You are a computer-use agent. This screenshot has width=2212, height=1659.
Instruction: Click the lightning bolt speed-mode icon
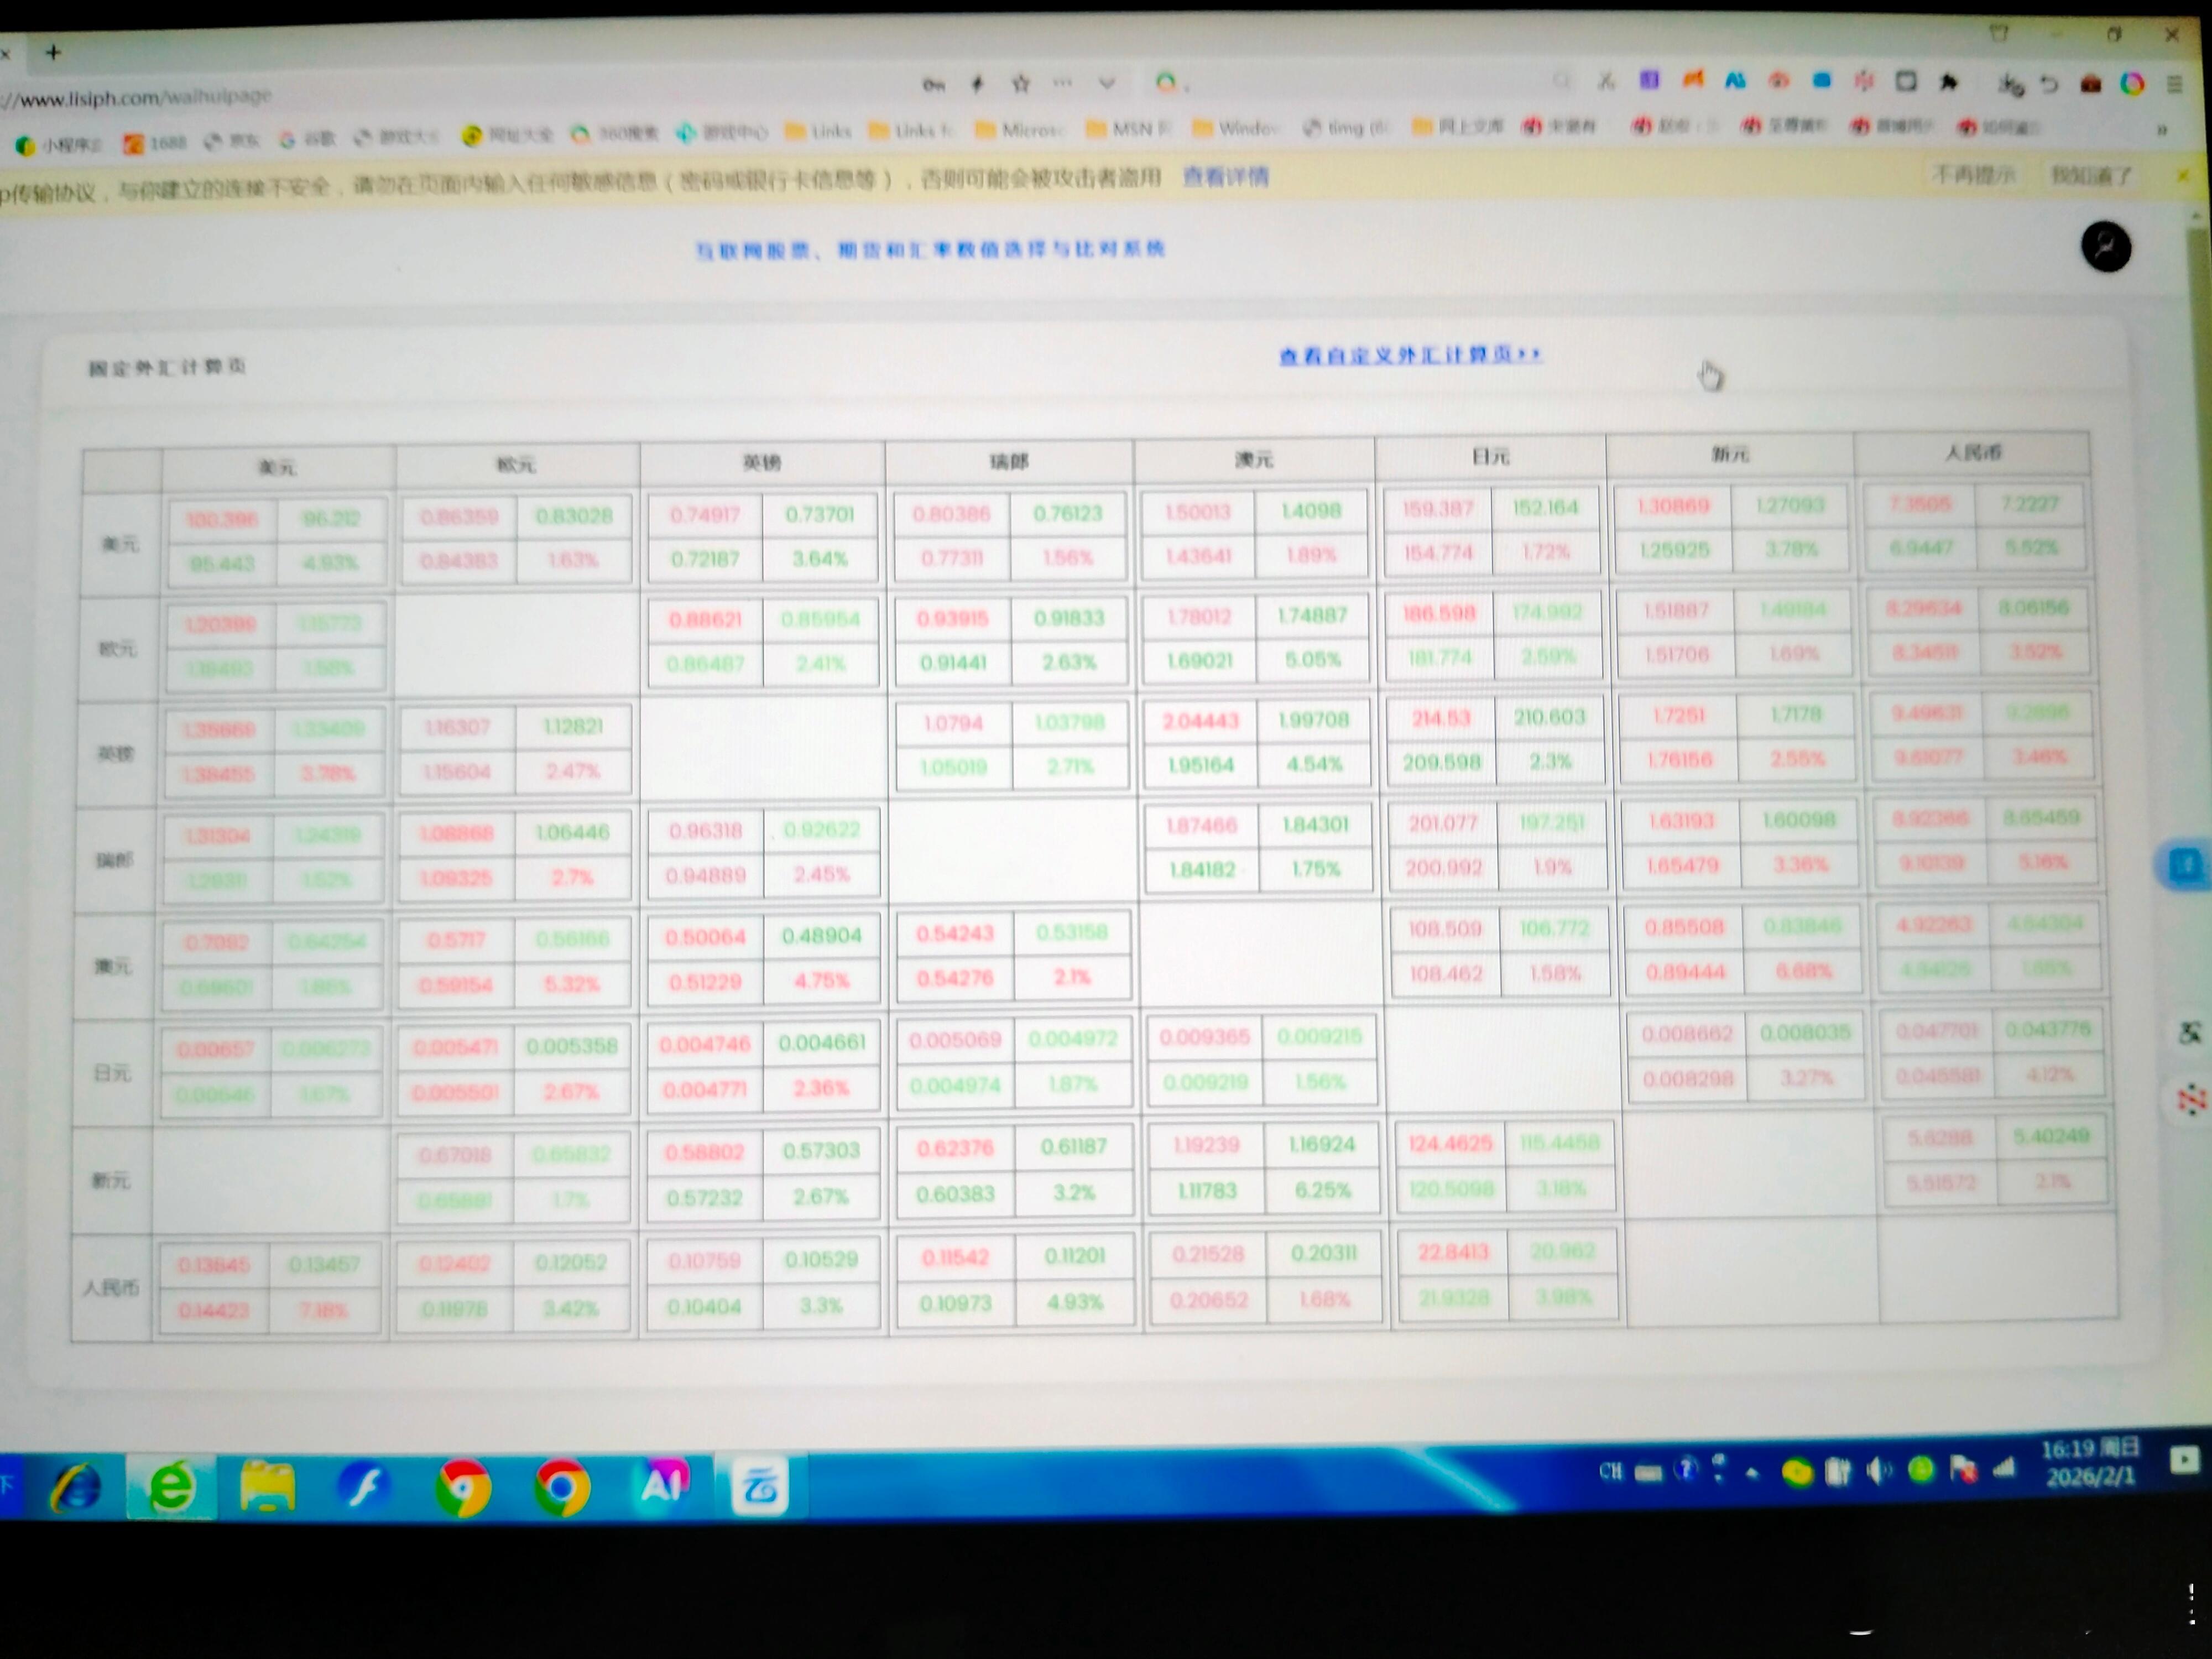977,84
